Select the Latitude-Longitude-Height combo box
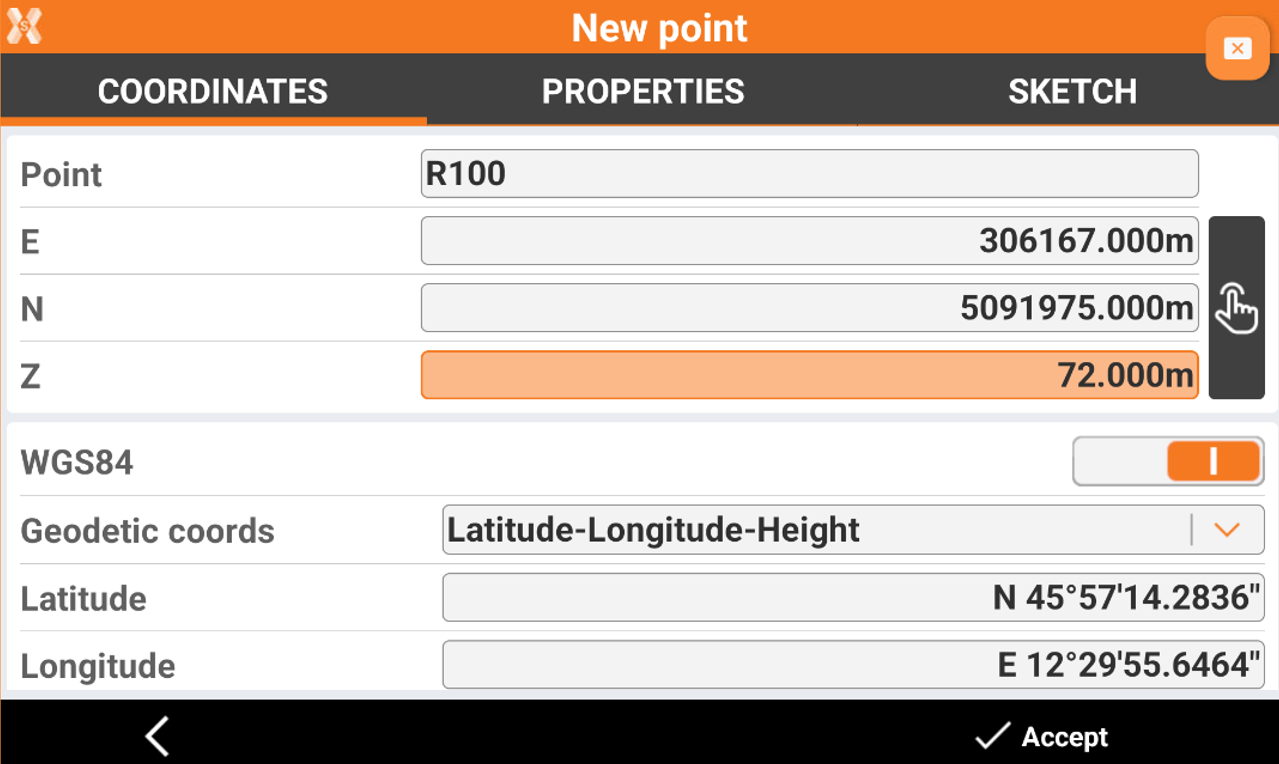The height and width of the screenshot is (764, 1279). (815, 530)
